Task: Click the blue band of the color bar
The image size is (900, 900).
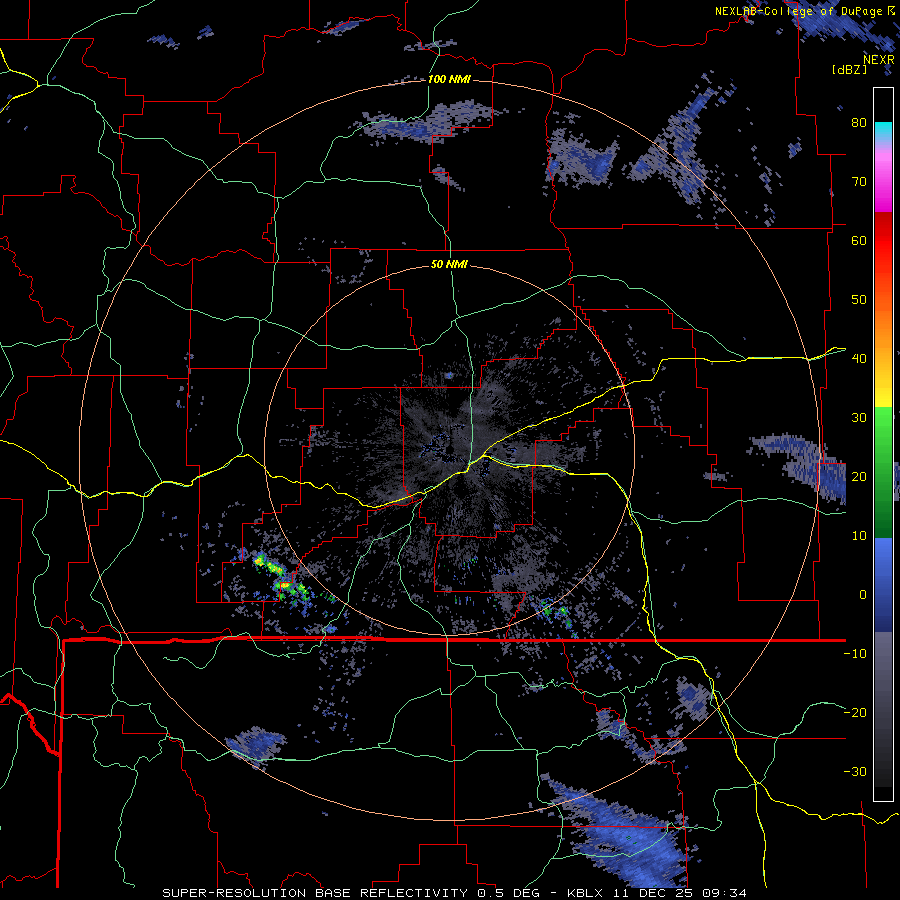Action: point(883,584)
